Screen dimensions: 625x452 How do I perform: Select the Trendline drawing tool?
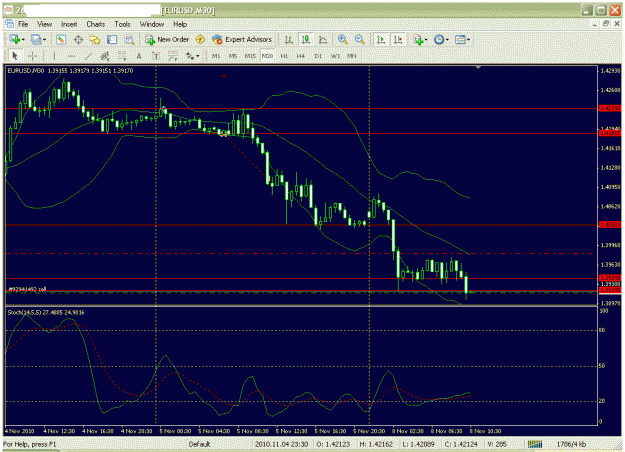pyautogui.click(x=88, y=56)
